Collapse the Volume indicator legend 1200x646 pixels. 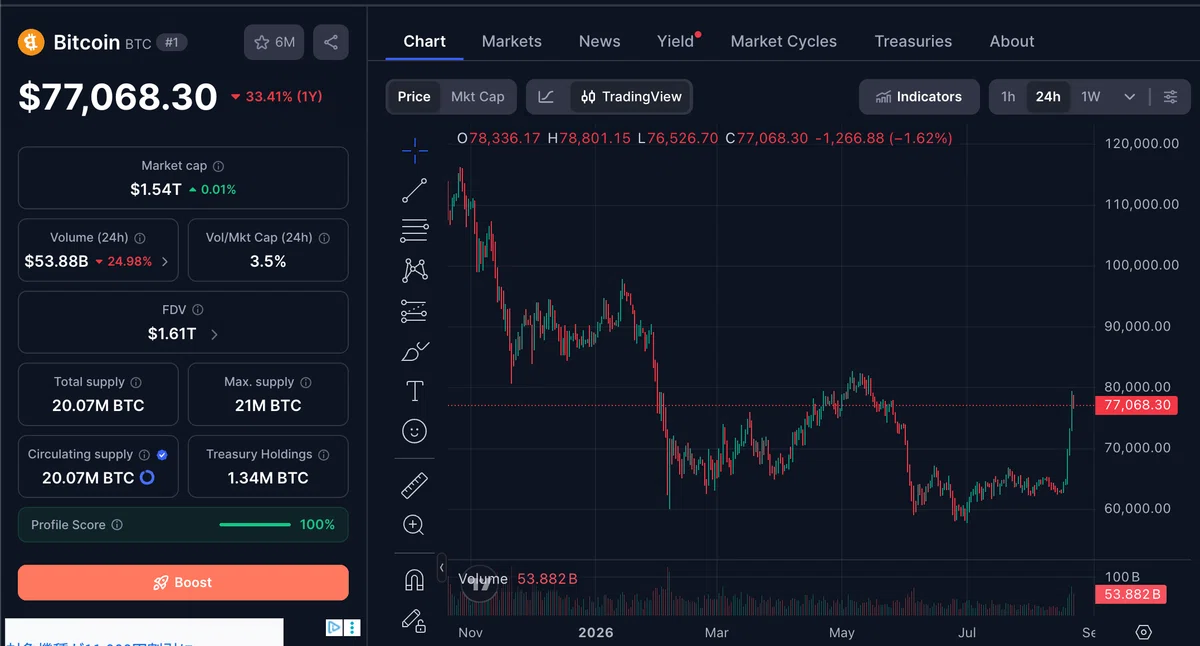point(443,568)
